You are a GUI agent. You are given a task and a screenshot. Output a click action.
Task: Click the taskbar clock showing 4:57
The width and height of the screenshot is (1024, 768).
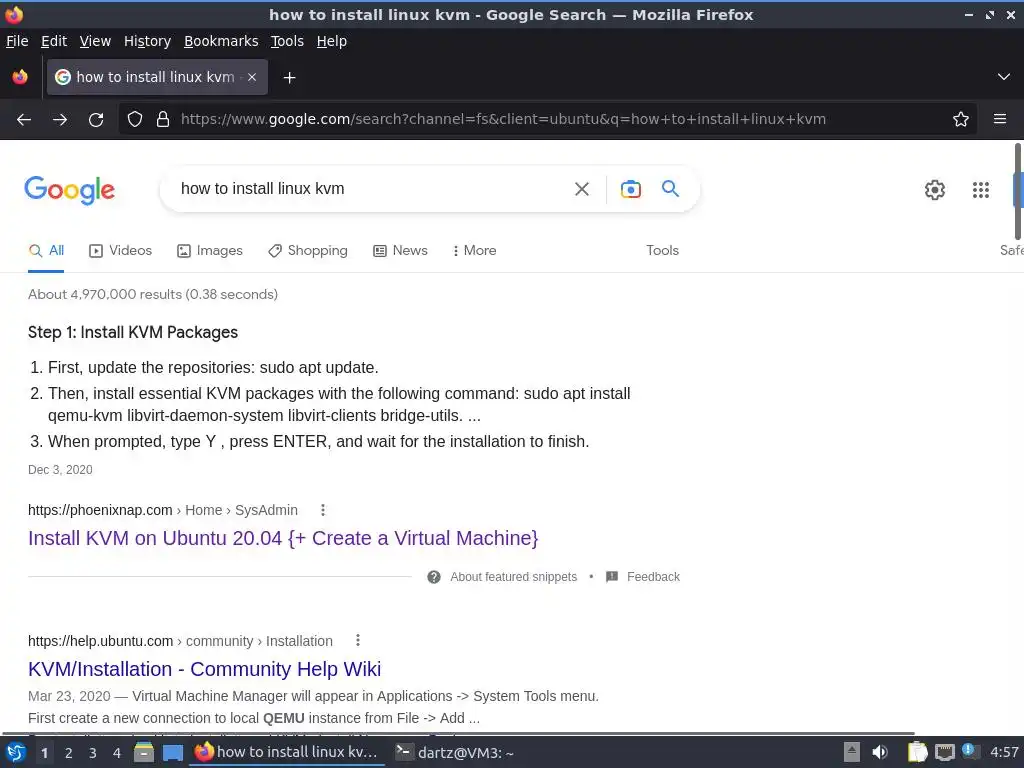pyautogui.click(x=1004, y=752)
